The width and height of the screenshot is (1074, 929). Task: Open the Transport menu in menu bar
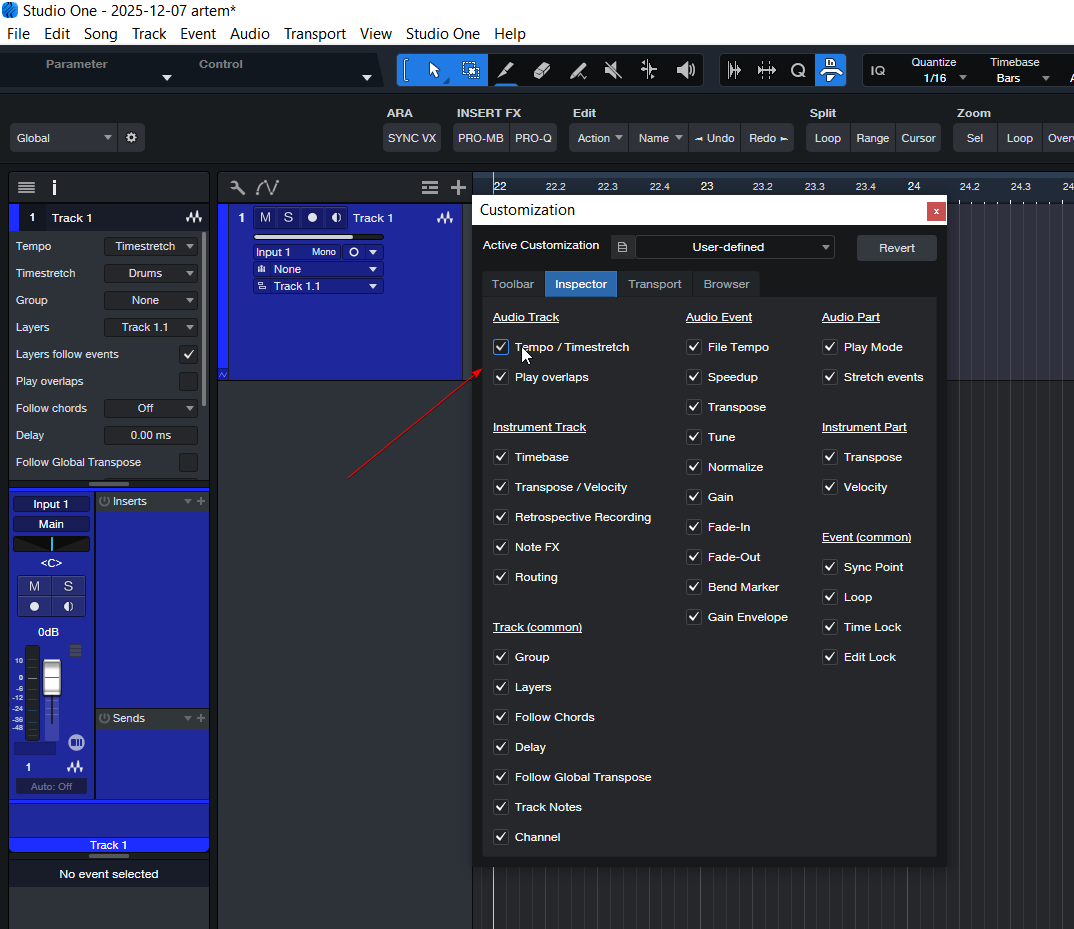(x=314, y=34)
